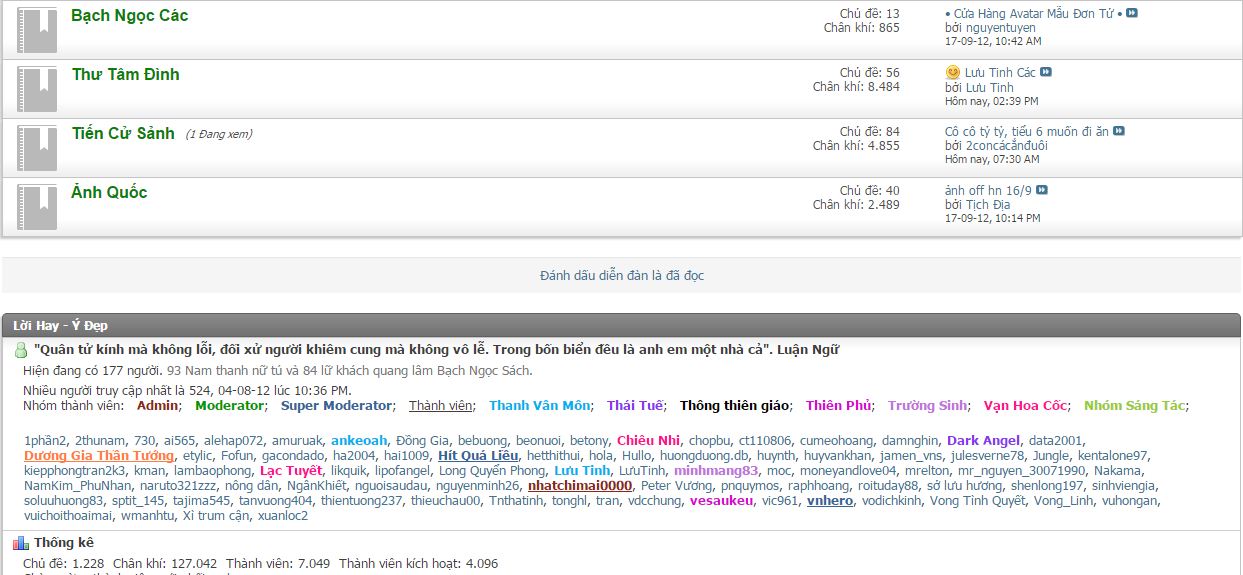Viewport: 1243px width, 575px height.
Task: Click the online users icon beside the quote
Action: (21, 351)
